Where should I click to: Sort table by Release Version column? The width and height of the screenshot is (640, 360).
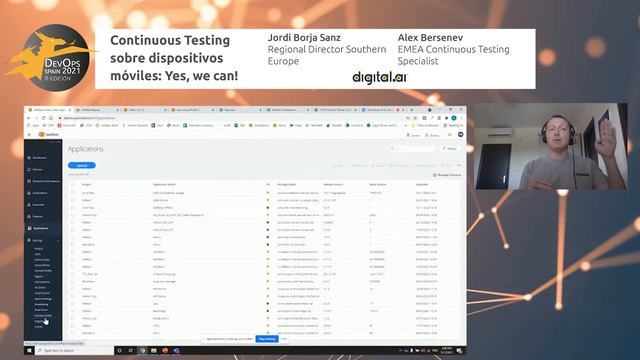333,184
